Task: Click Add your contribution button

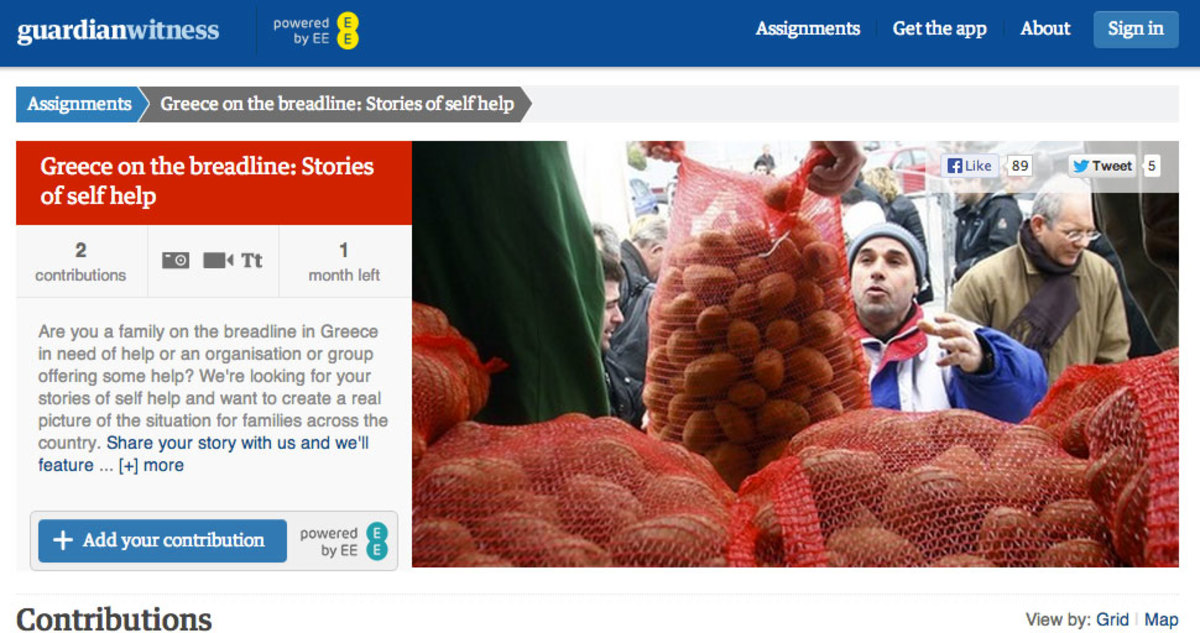Action: pos(163,540)
